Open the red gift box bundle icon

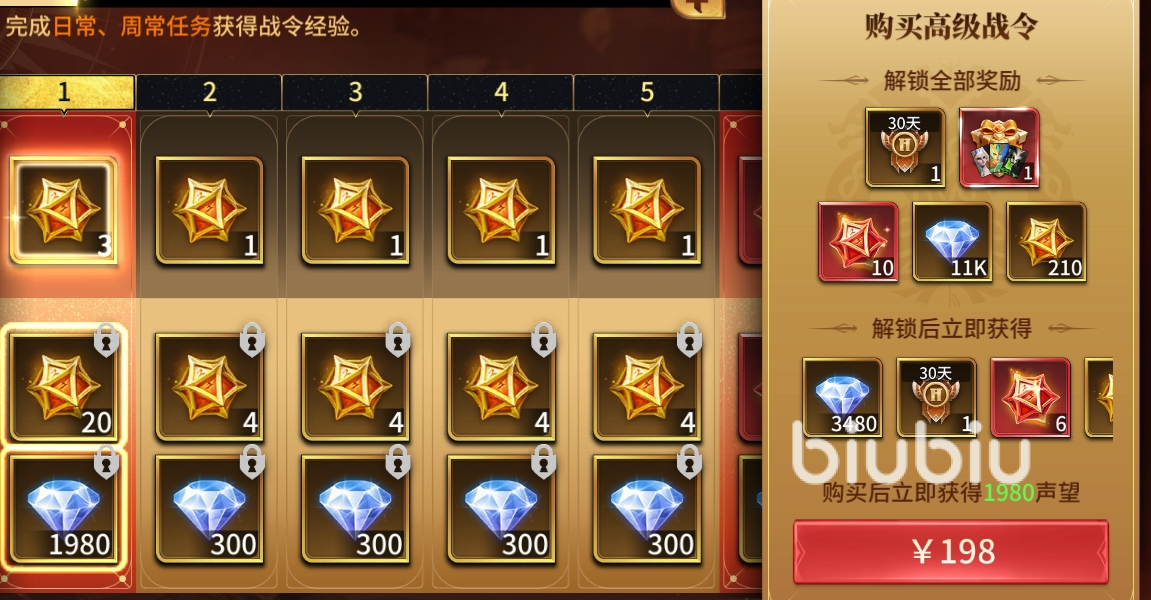[999, 147]
